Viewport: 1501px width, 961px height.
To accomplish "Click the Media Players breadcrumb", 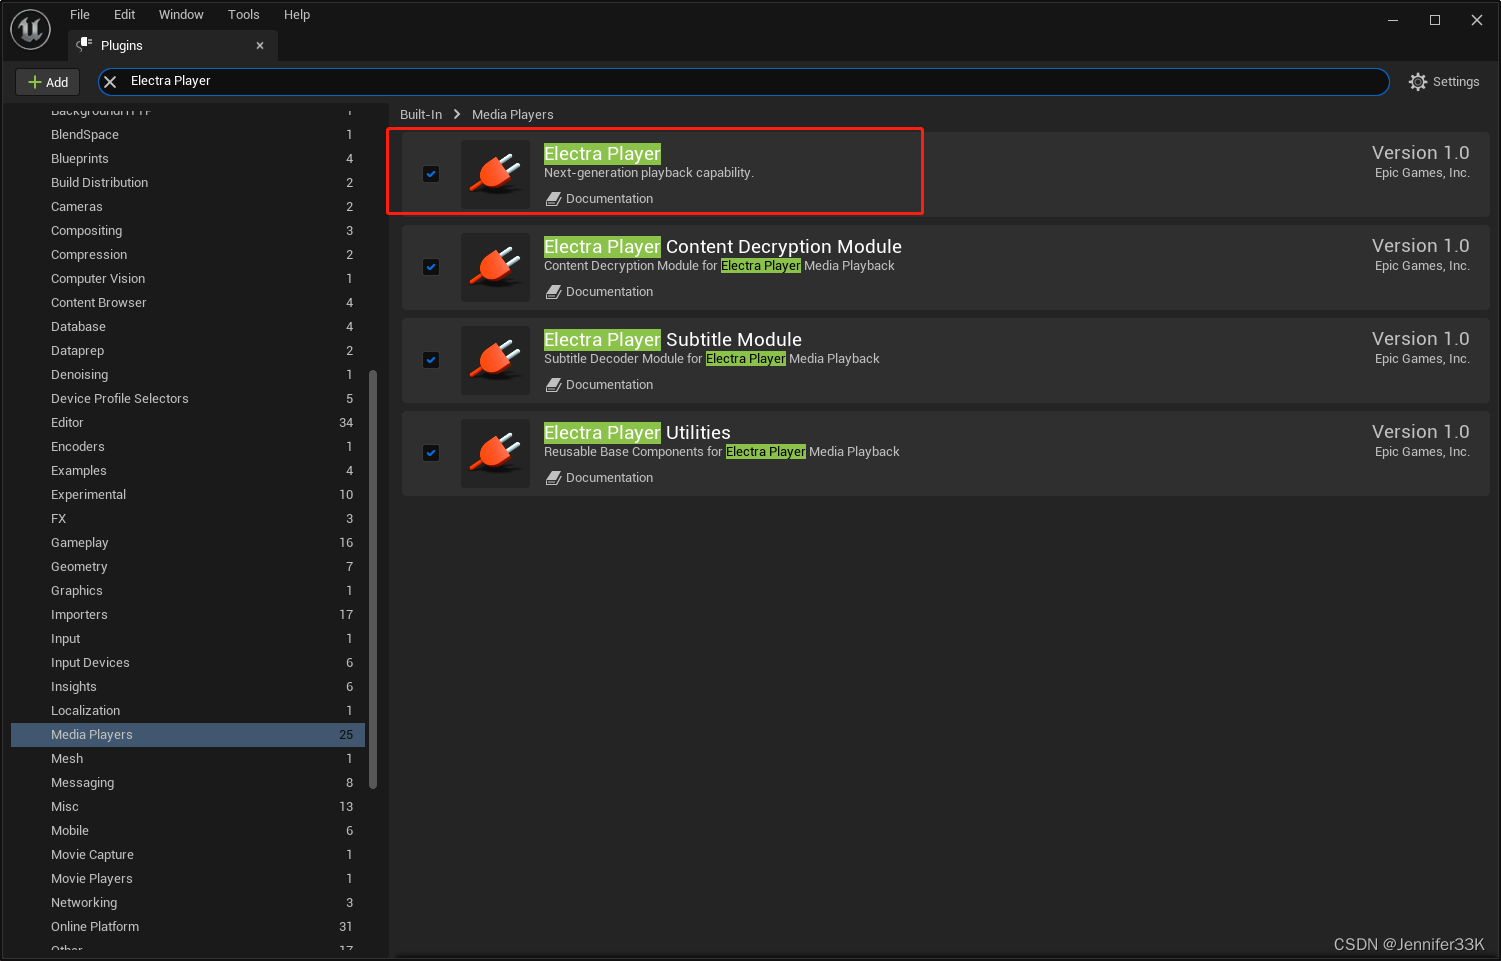I will point(512,115).
